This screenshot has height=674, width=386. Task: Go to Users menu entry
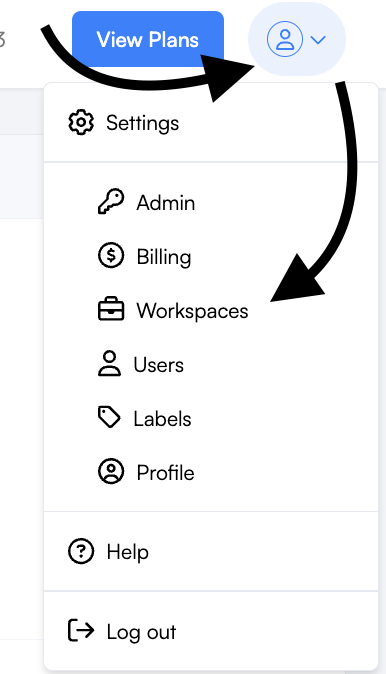159,365
